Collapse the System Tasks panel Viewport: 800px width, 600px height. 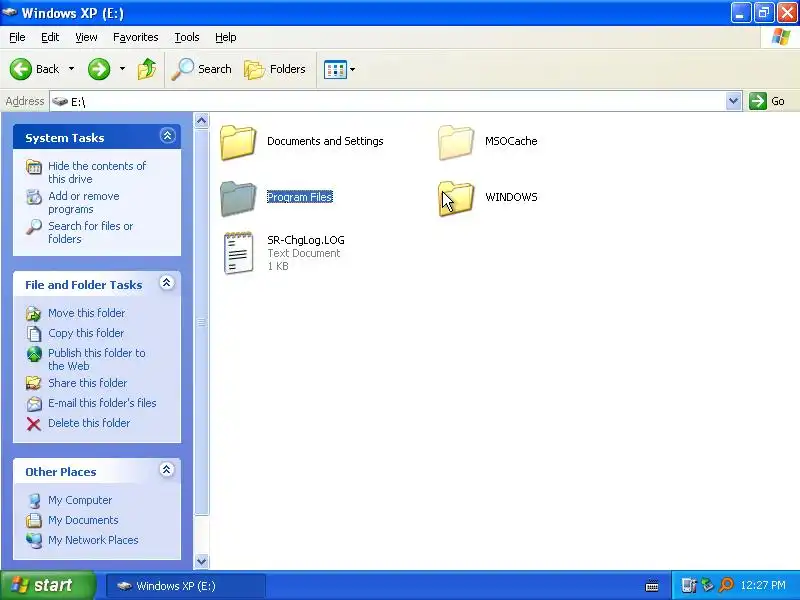(167, 136)
